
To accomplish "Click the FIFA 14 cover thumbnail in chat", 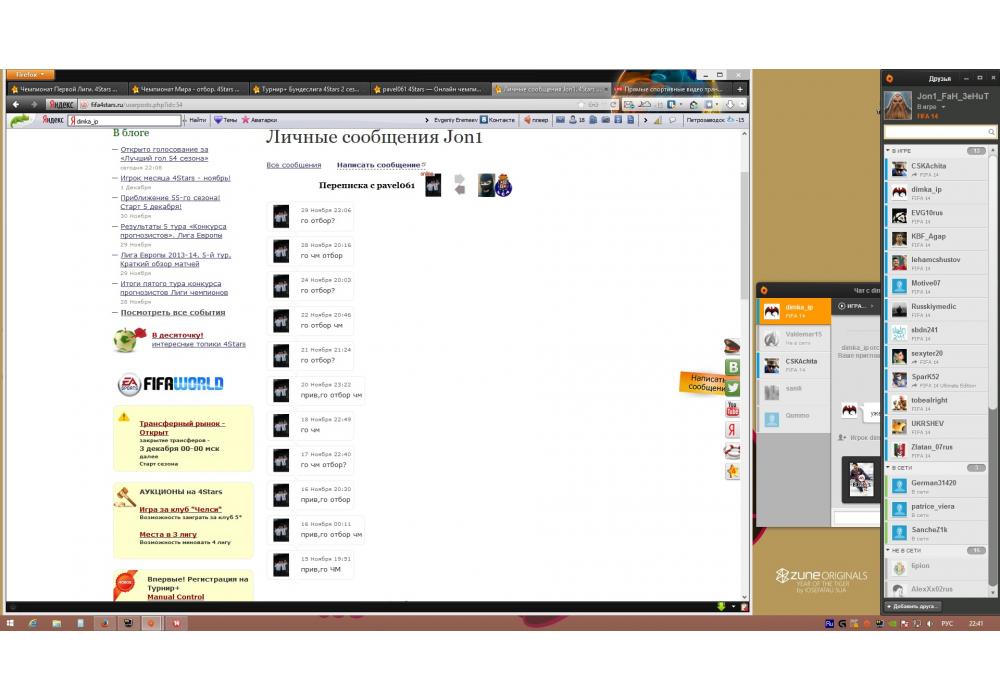I will pyautogui.click(x=861, y=479).
